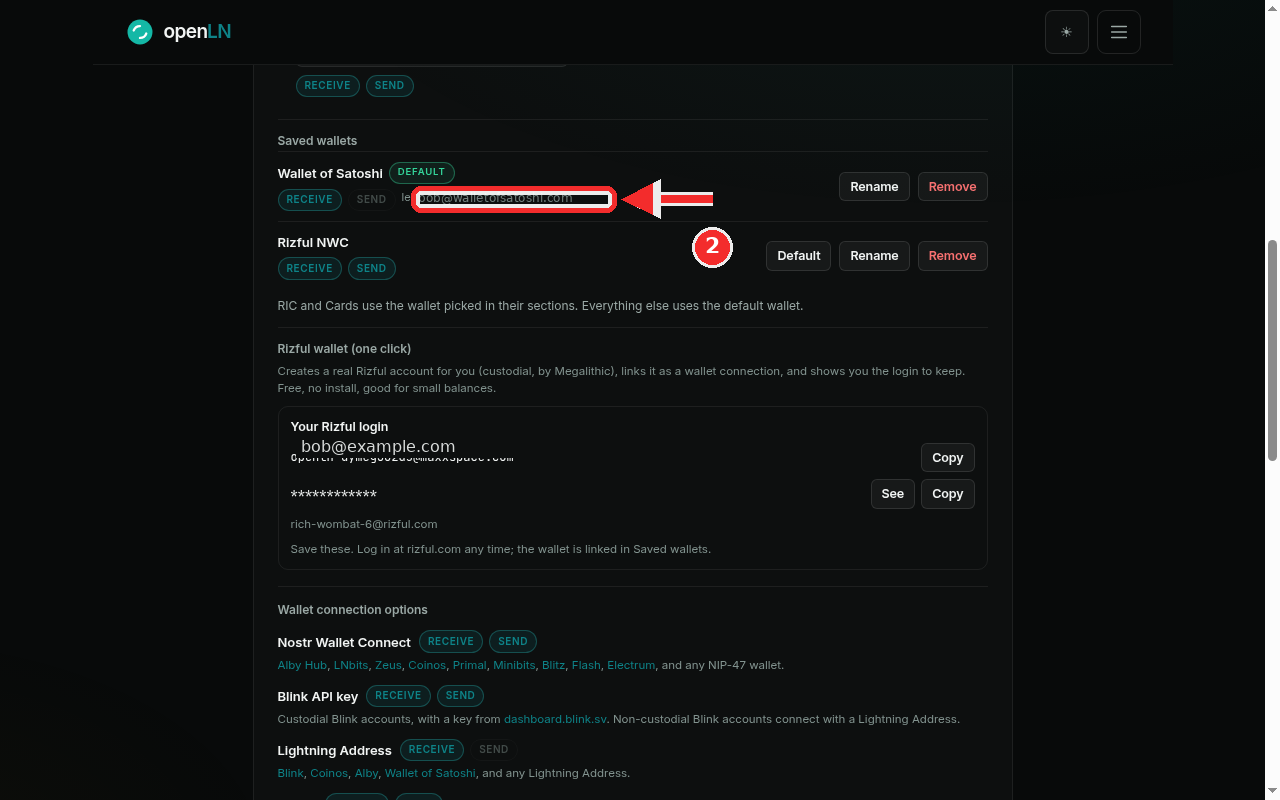The width and height of the screenshot is (1280, 800).
Task: Open the Minibits link
Action: pyautogui.click(x=514, y=665)
